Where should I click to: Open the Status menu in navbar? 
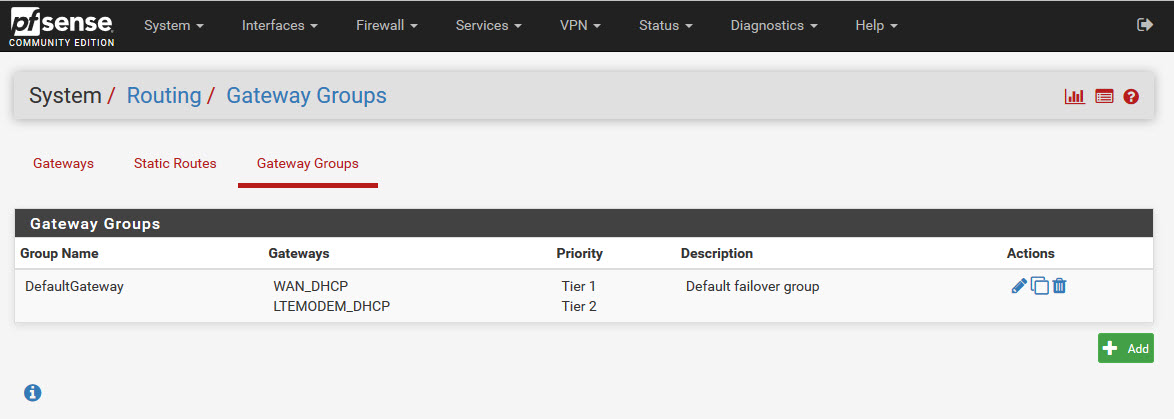click(x=665, y=26)
